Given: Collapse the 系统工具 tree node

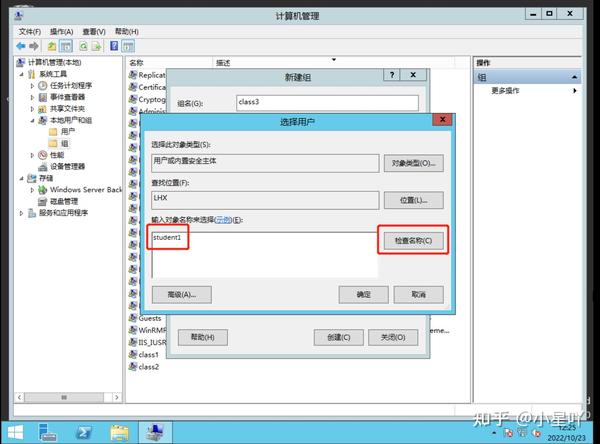Looking at the screenshot, I should [x=22, y=74].
